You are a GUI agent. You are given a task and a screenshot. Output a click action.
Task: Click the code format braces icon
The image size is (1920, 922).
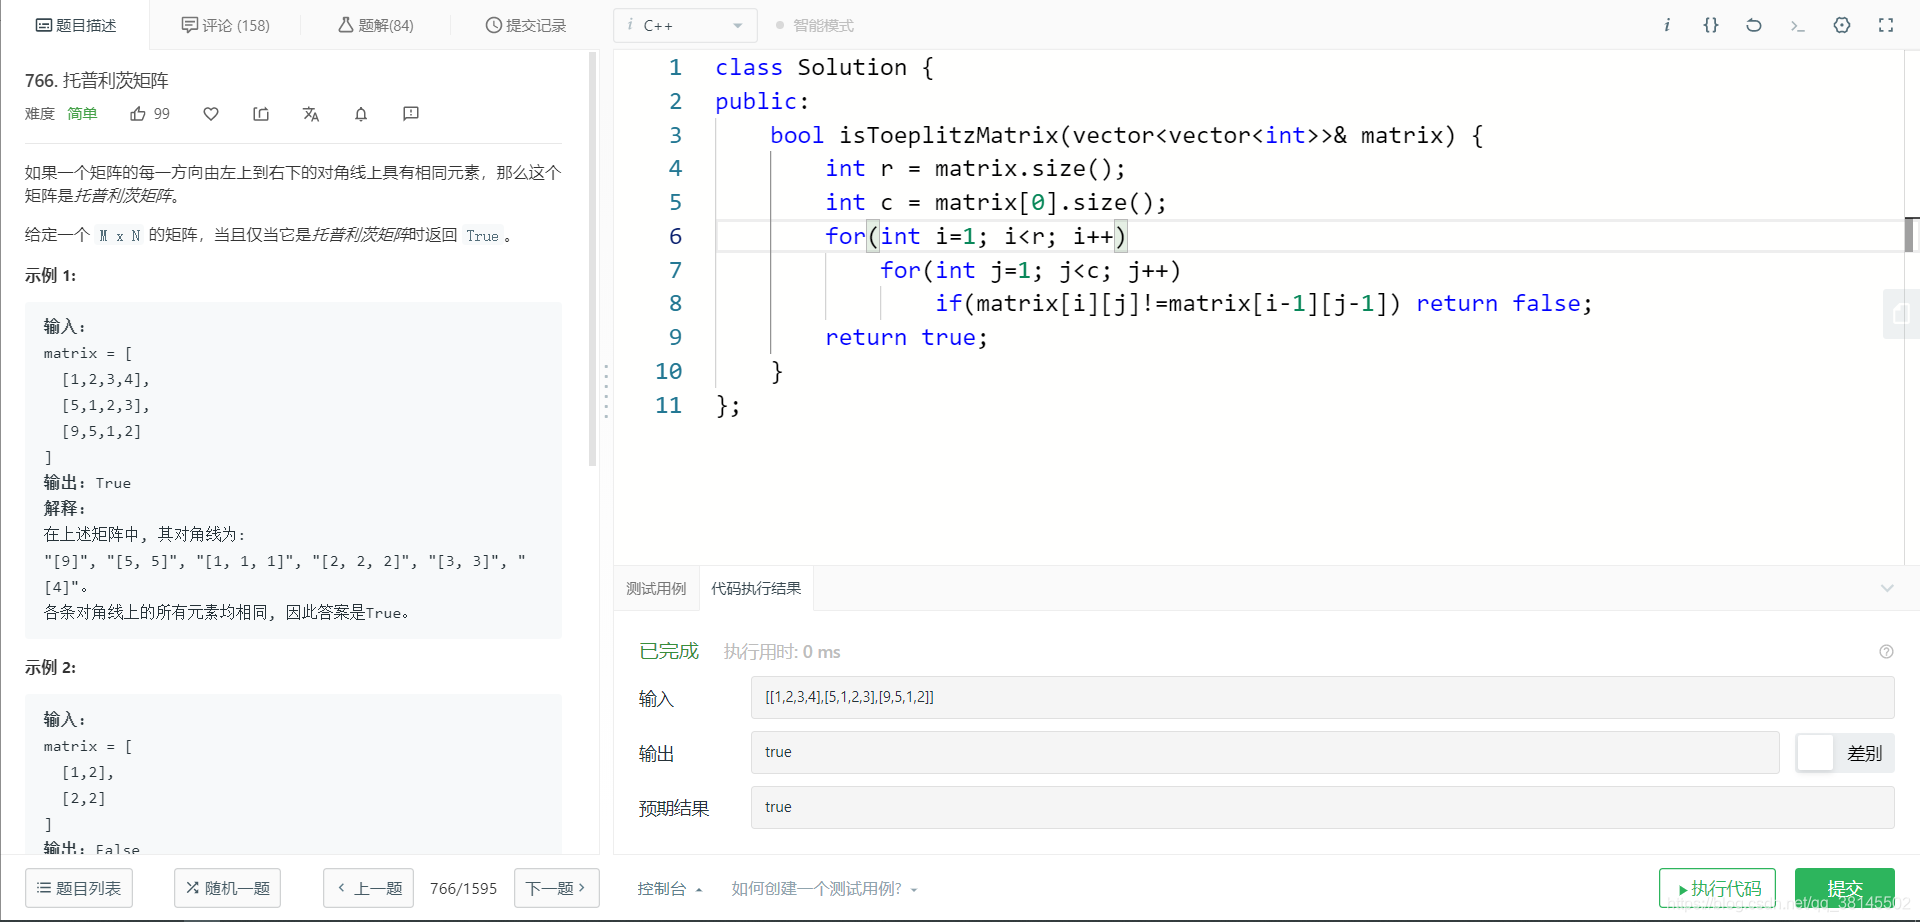click(1711, 25)
